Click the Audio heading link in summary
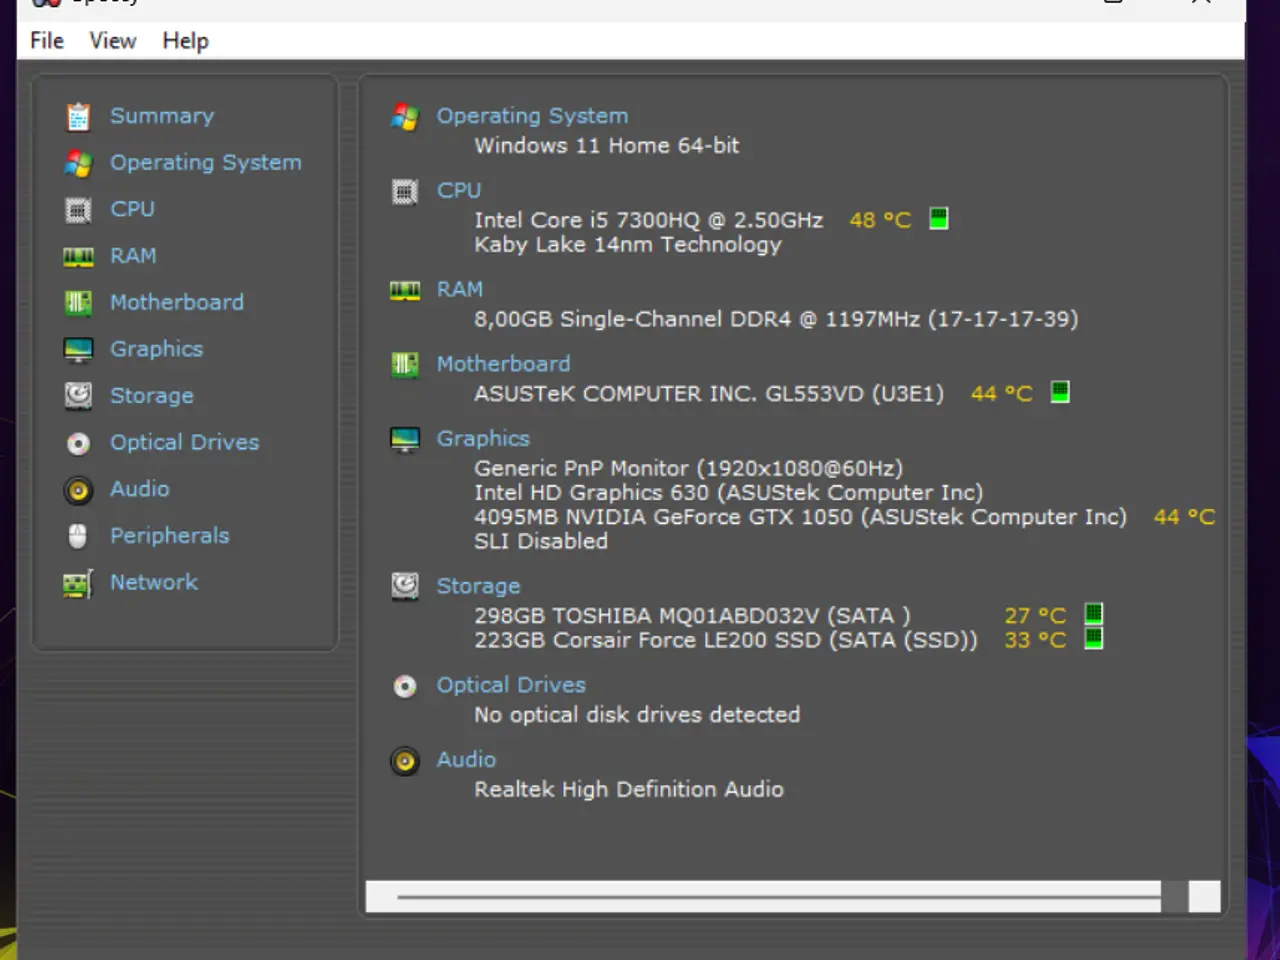This screenshot has height=960, width=1280. (x=466, y=759)
